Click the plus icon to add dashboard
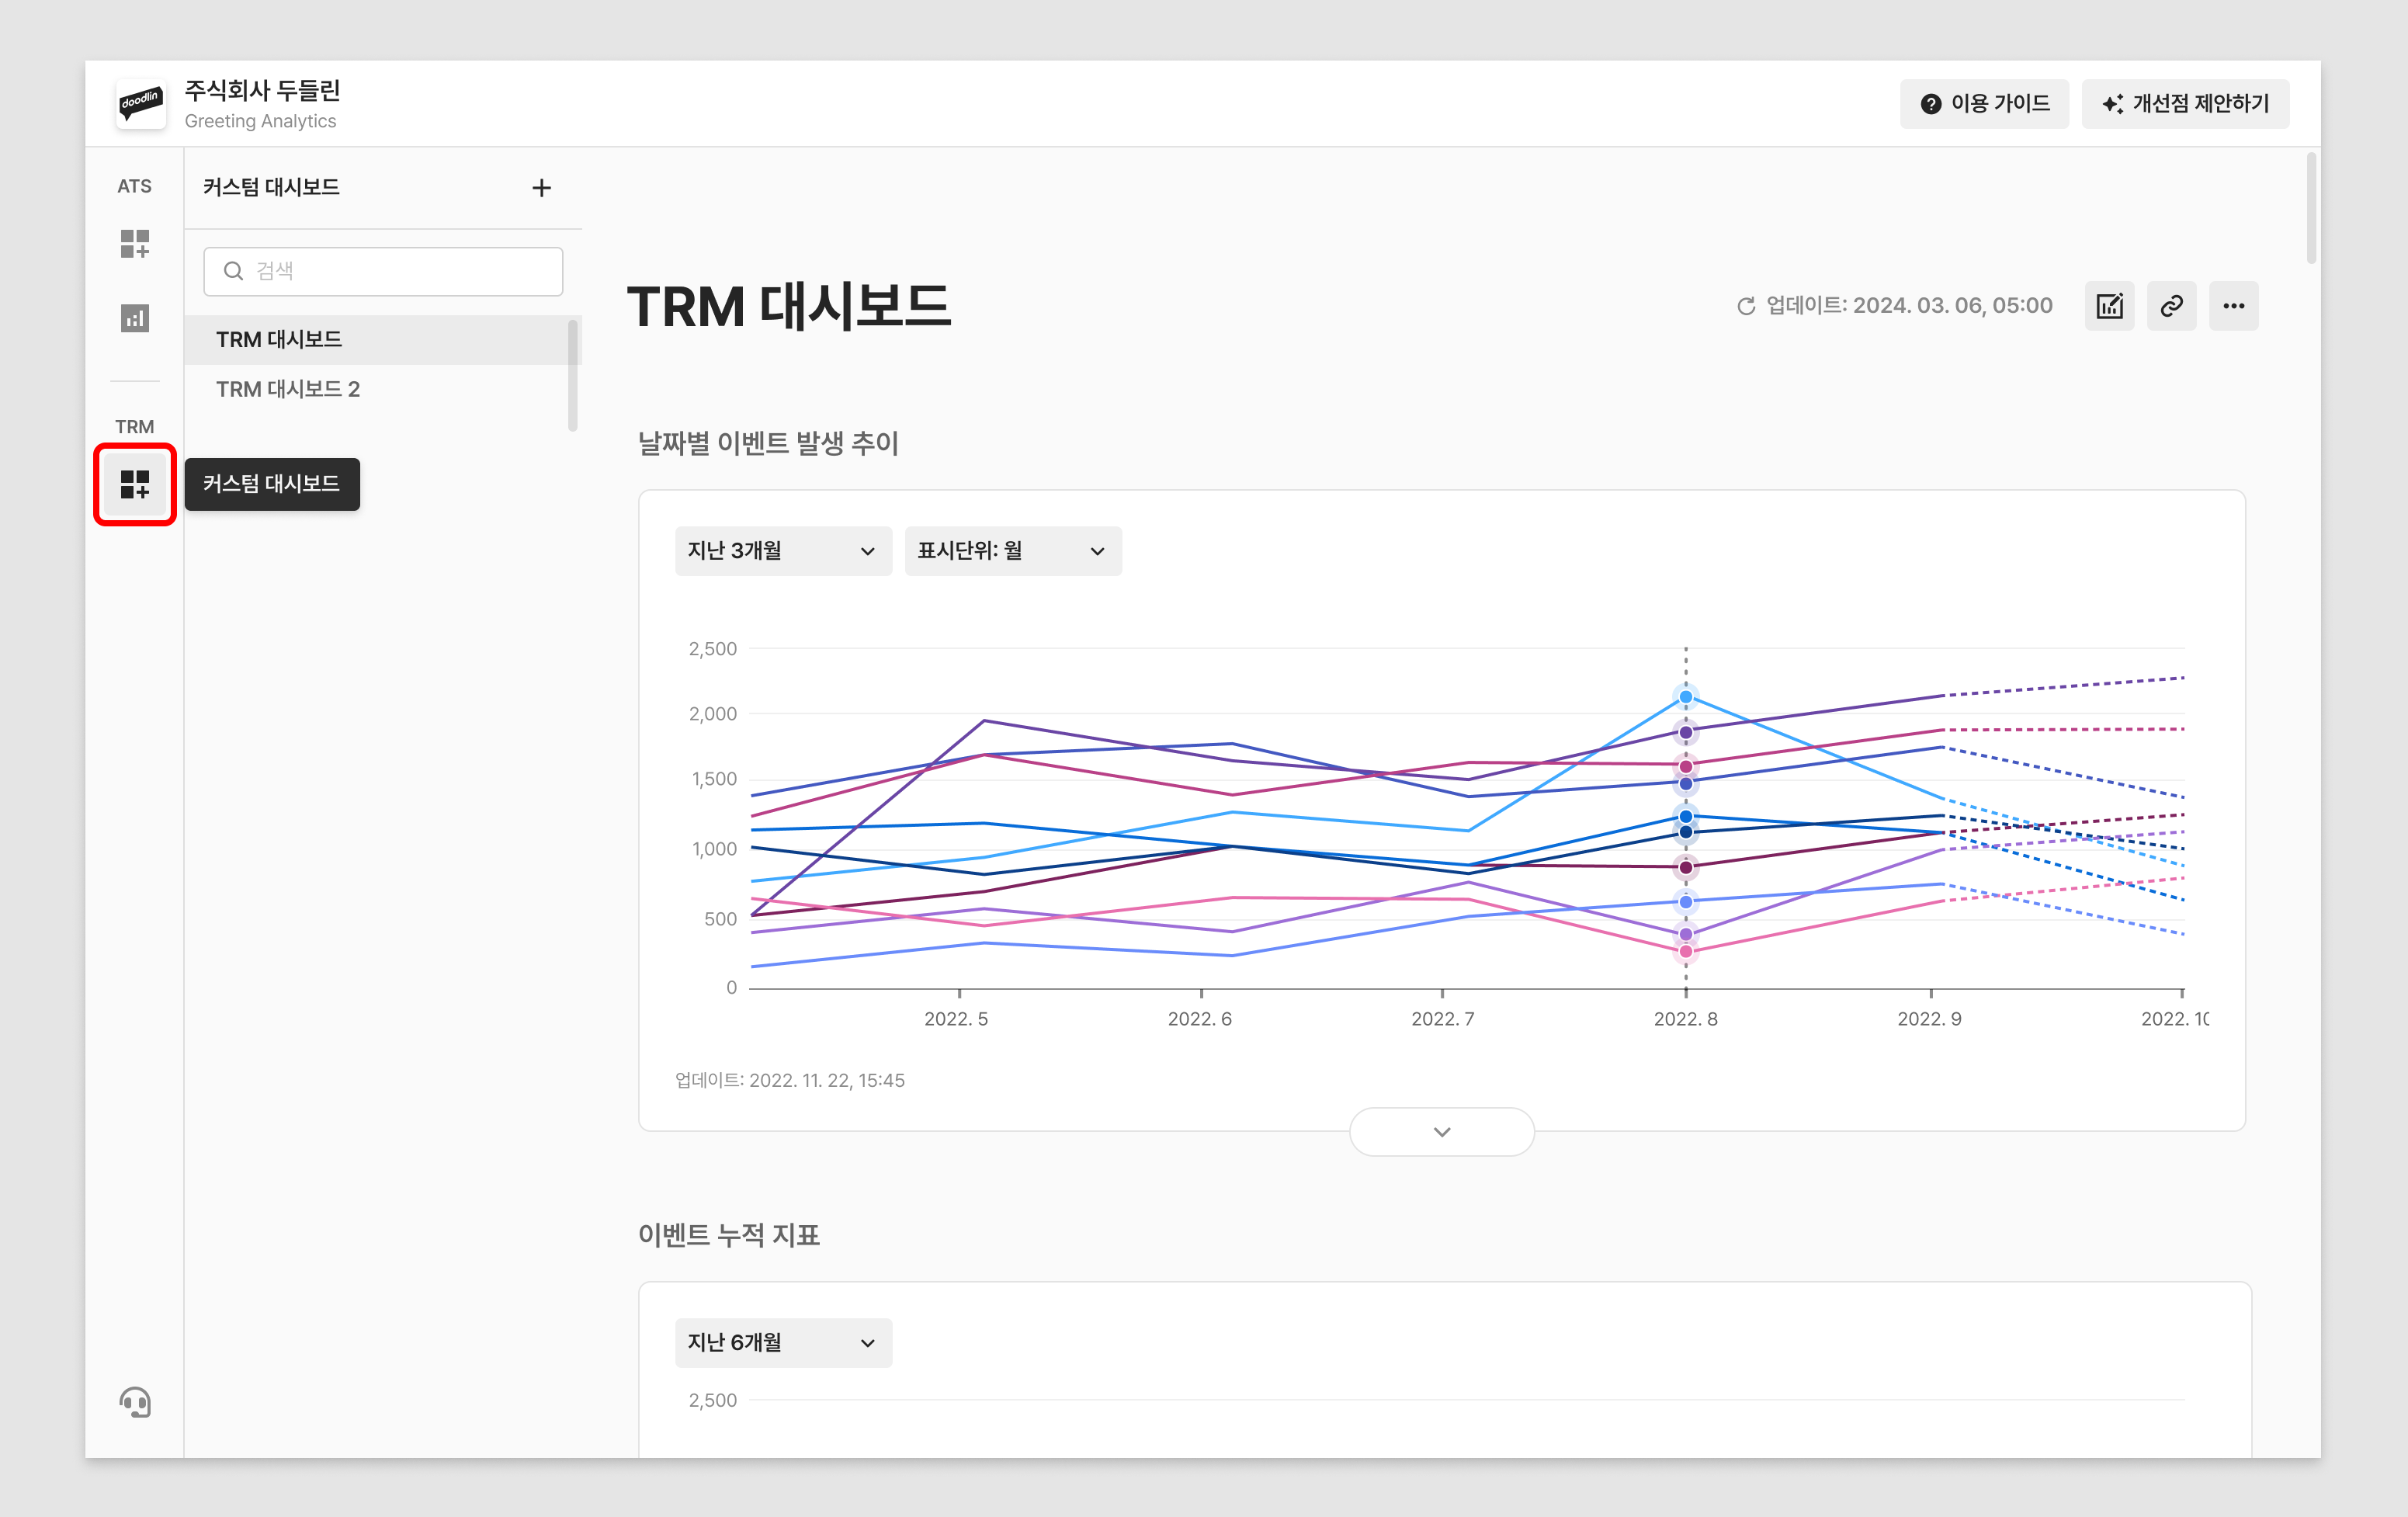The image size is (2408, 1517). click(541, 188)
